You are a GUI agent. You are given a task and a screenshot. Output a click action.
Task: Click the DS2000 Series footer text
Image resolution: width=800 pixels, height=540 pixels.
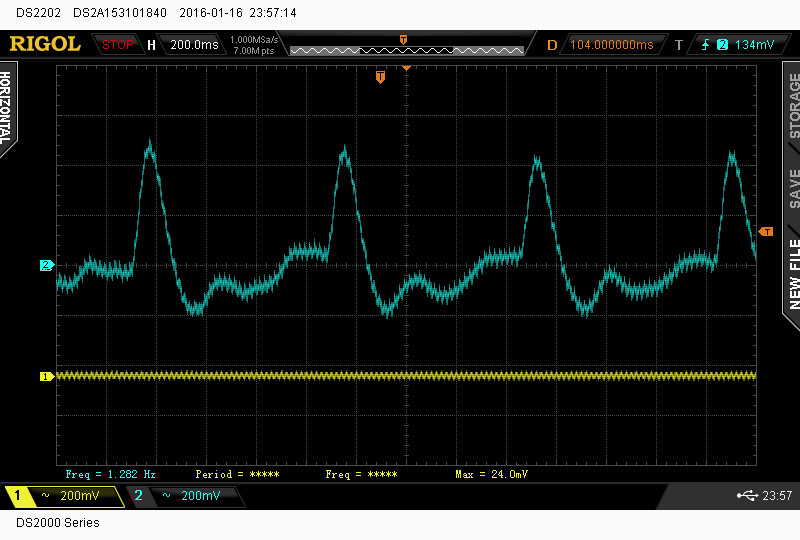point(58,523)
